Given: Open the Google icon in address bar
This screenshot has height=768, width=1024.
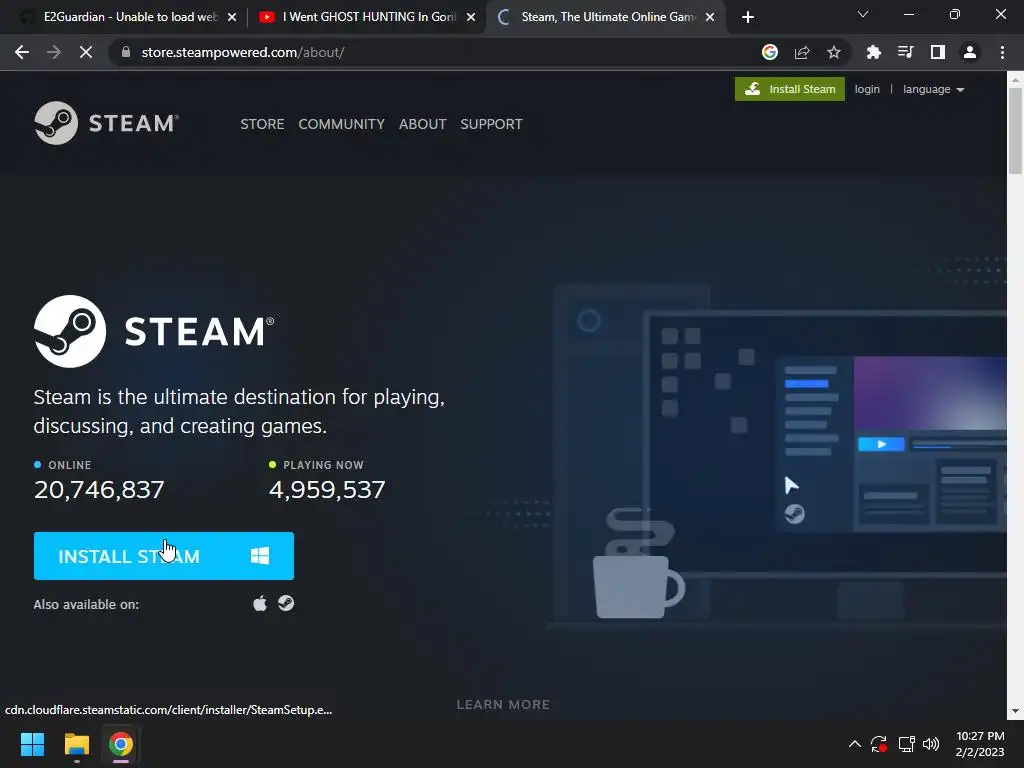Looking at the screenshot, I should click(x=770, y=52).
